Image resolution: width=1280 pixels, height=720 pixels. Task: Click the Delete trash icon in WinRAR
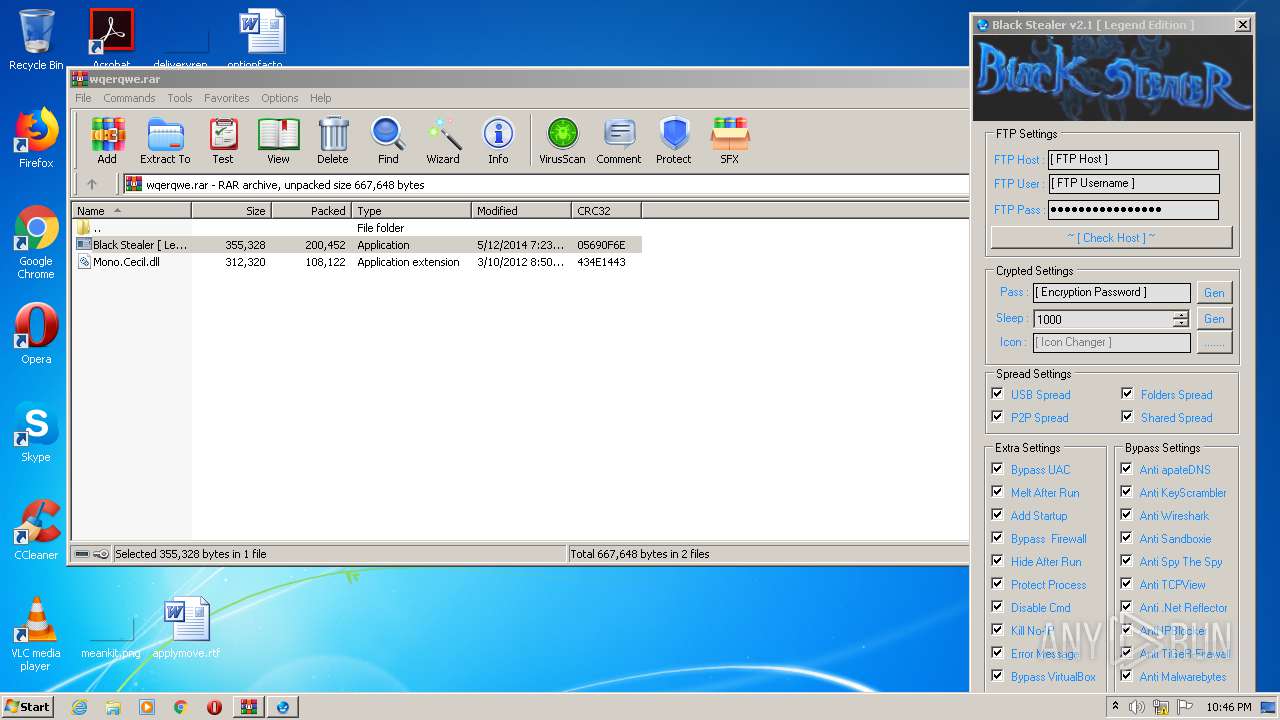click(x=333, y=140)
